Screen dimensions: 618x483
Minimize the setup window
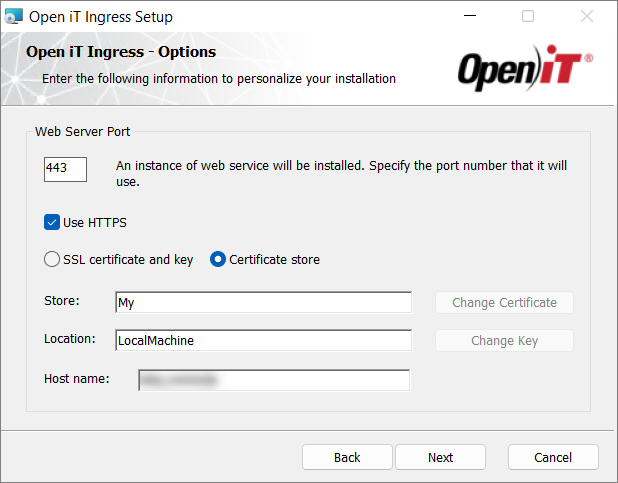tap(470, 16)
